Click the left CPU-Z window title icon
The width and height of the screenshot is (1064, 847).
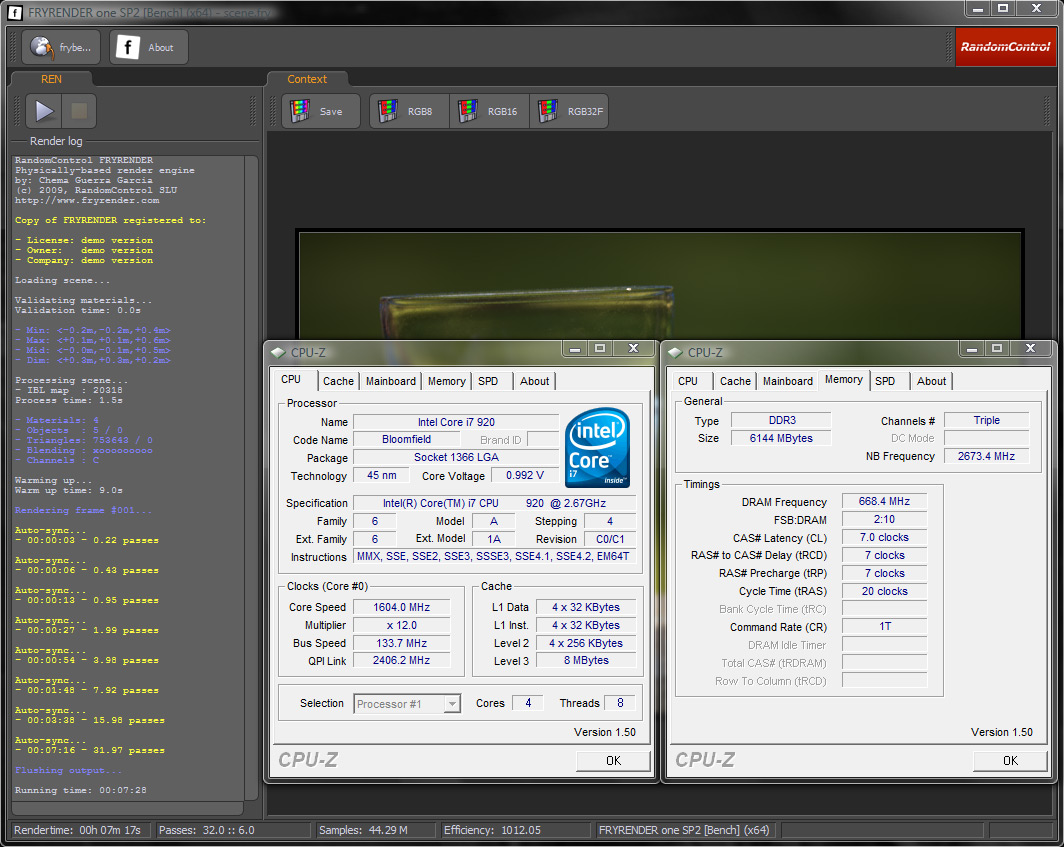click(278, 352)
